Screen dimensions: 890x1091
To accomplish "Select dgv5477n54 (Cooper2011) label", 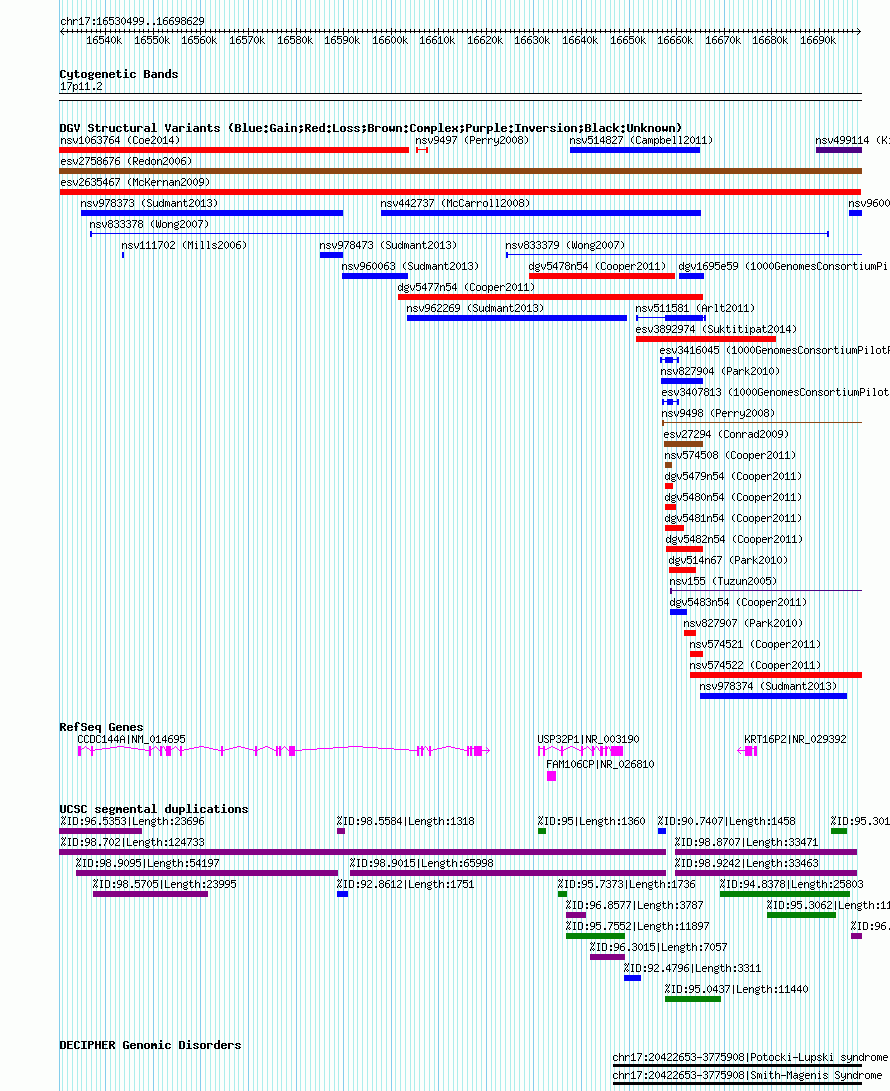I will [466, 287].
